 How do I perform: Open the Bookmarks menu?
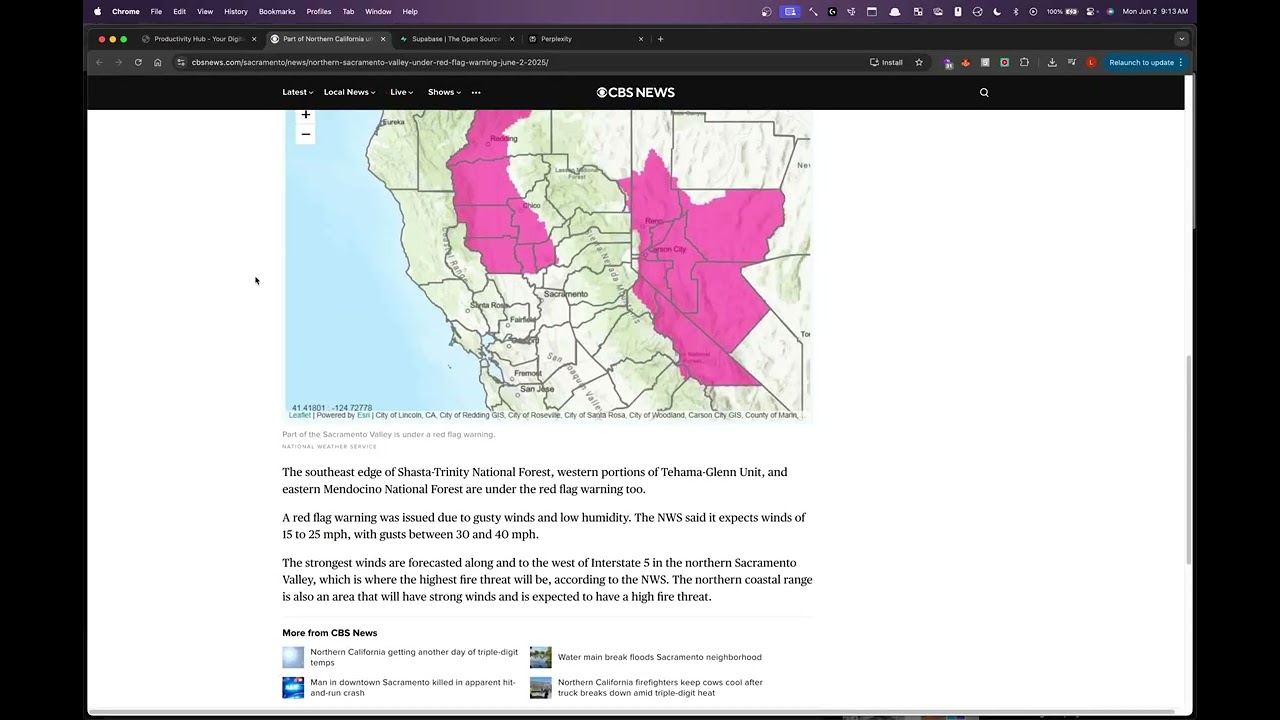tap(277, 11)
